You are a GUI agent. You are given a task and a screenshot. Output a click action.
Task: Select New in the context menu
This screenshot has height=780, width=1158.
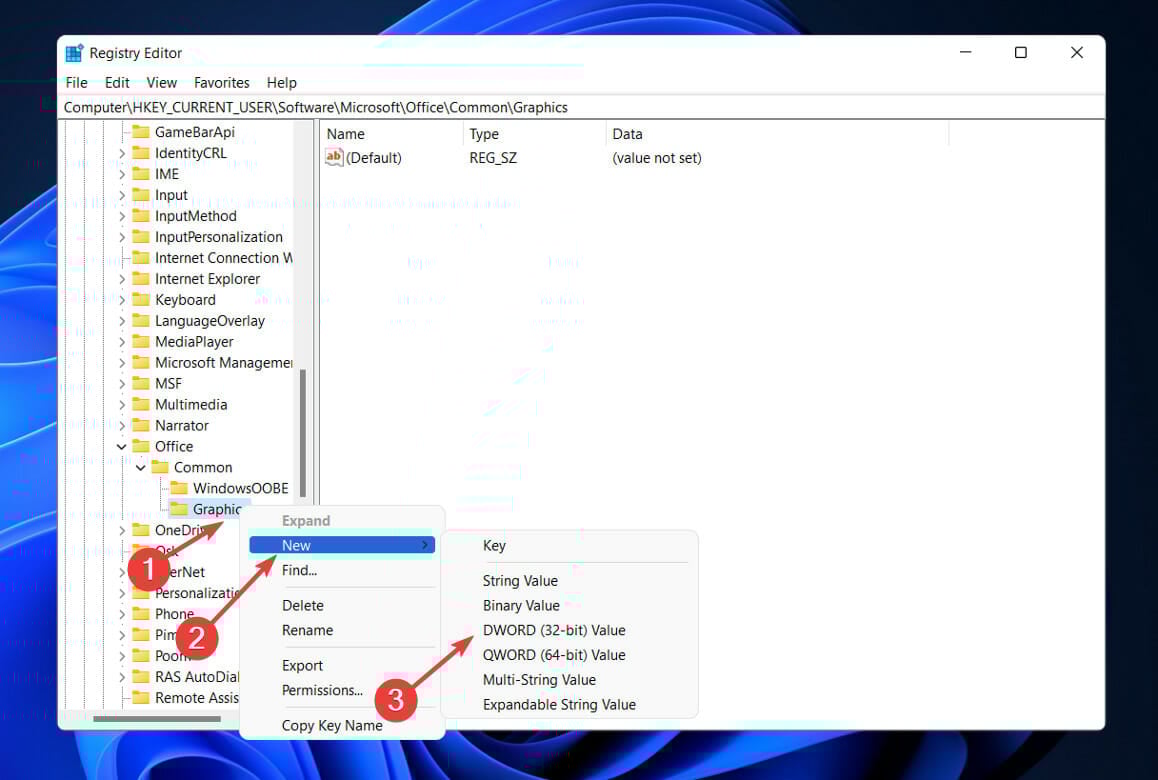[342, 545]
